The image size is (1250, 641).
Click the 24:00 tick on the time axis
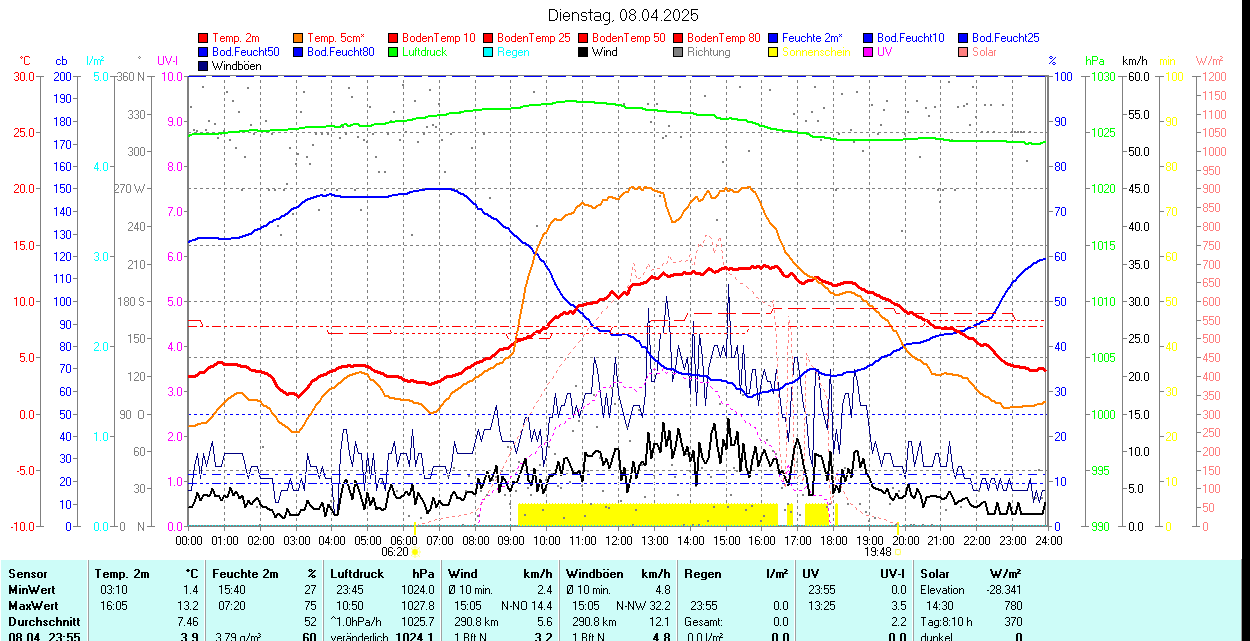point(1048,540)
